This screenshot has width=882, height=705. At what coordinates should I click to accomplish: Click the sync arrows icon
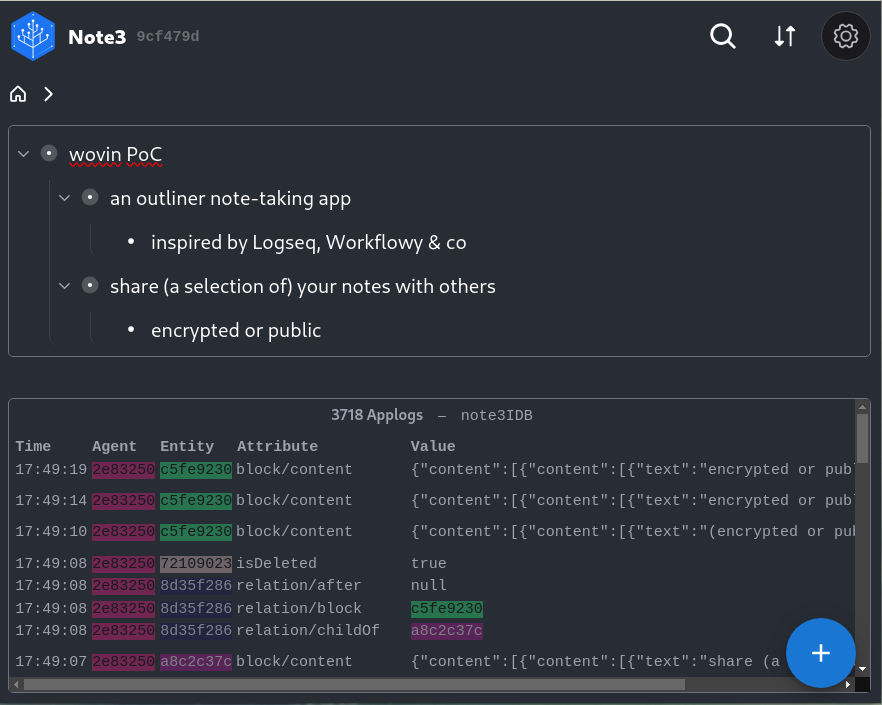785,36
